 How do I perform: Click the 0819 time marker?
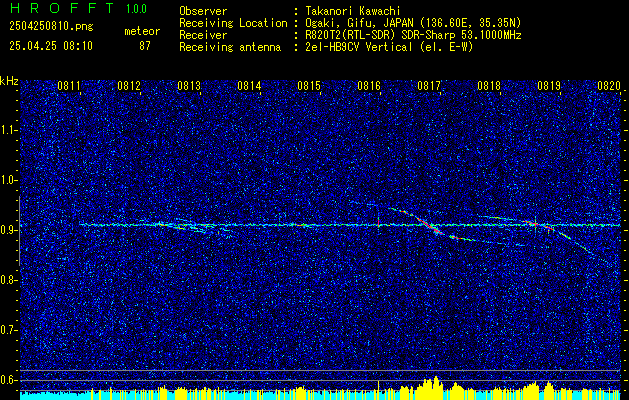click(549, 86)
